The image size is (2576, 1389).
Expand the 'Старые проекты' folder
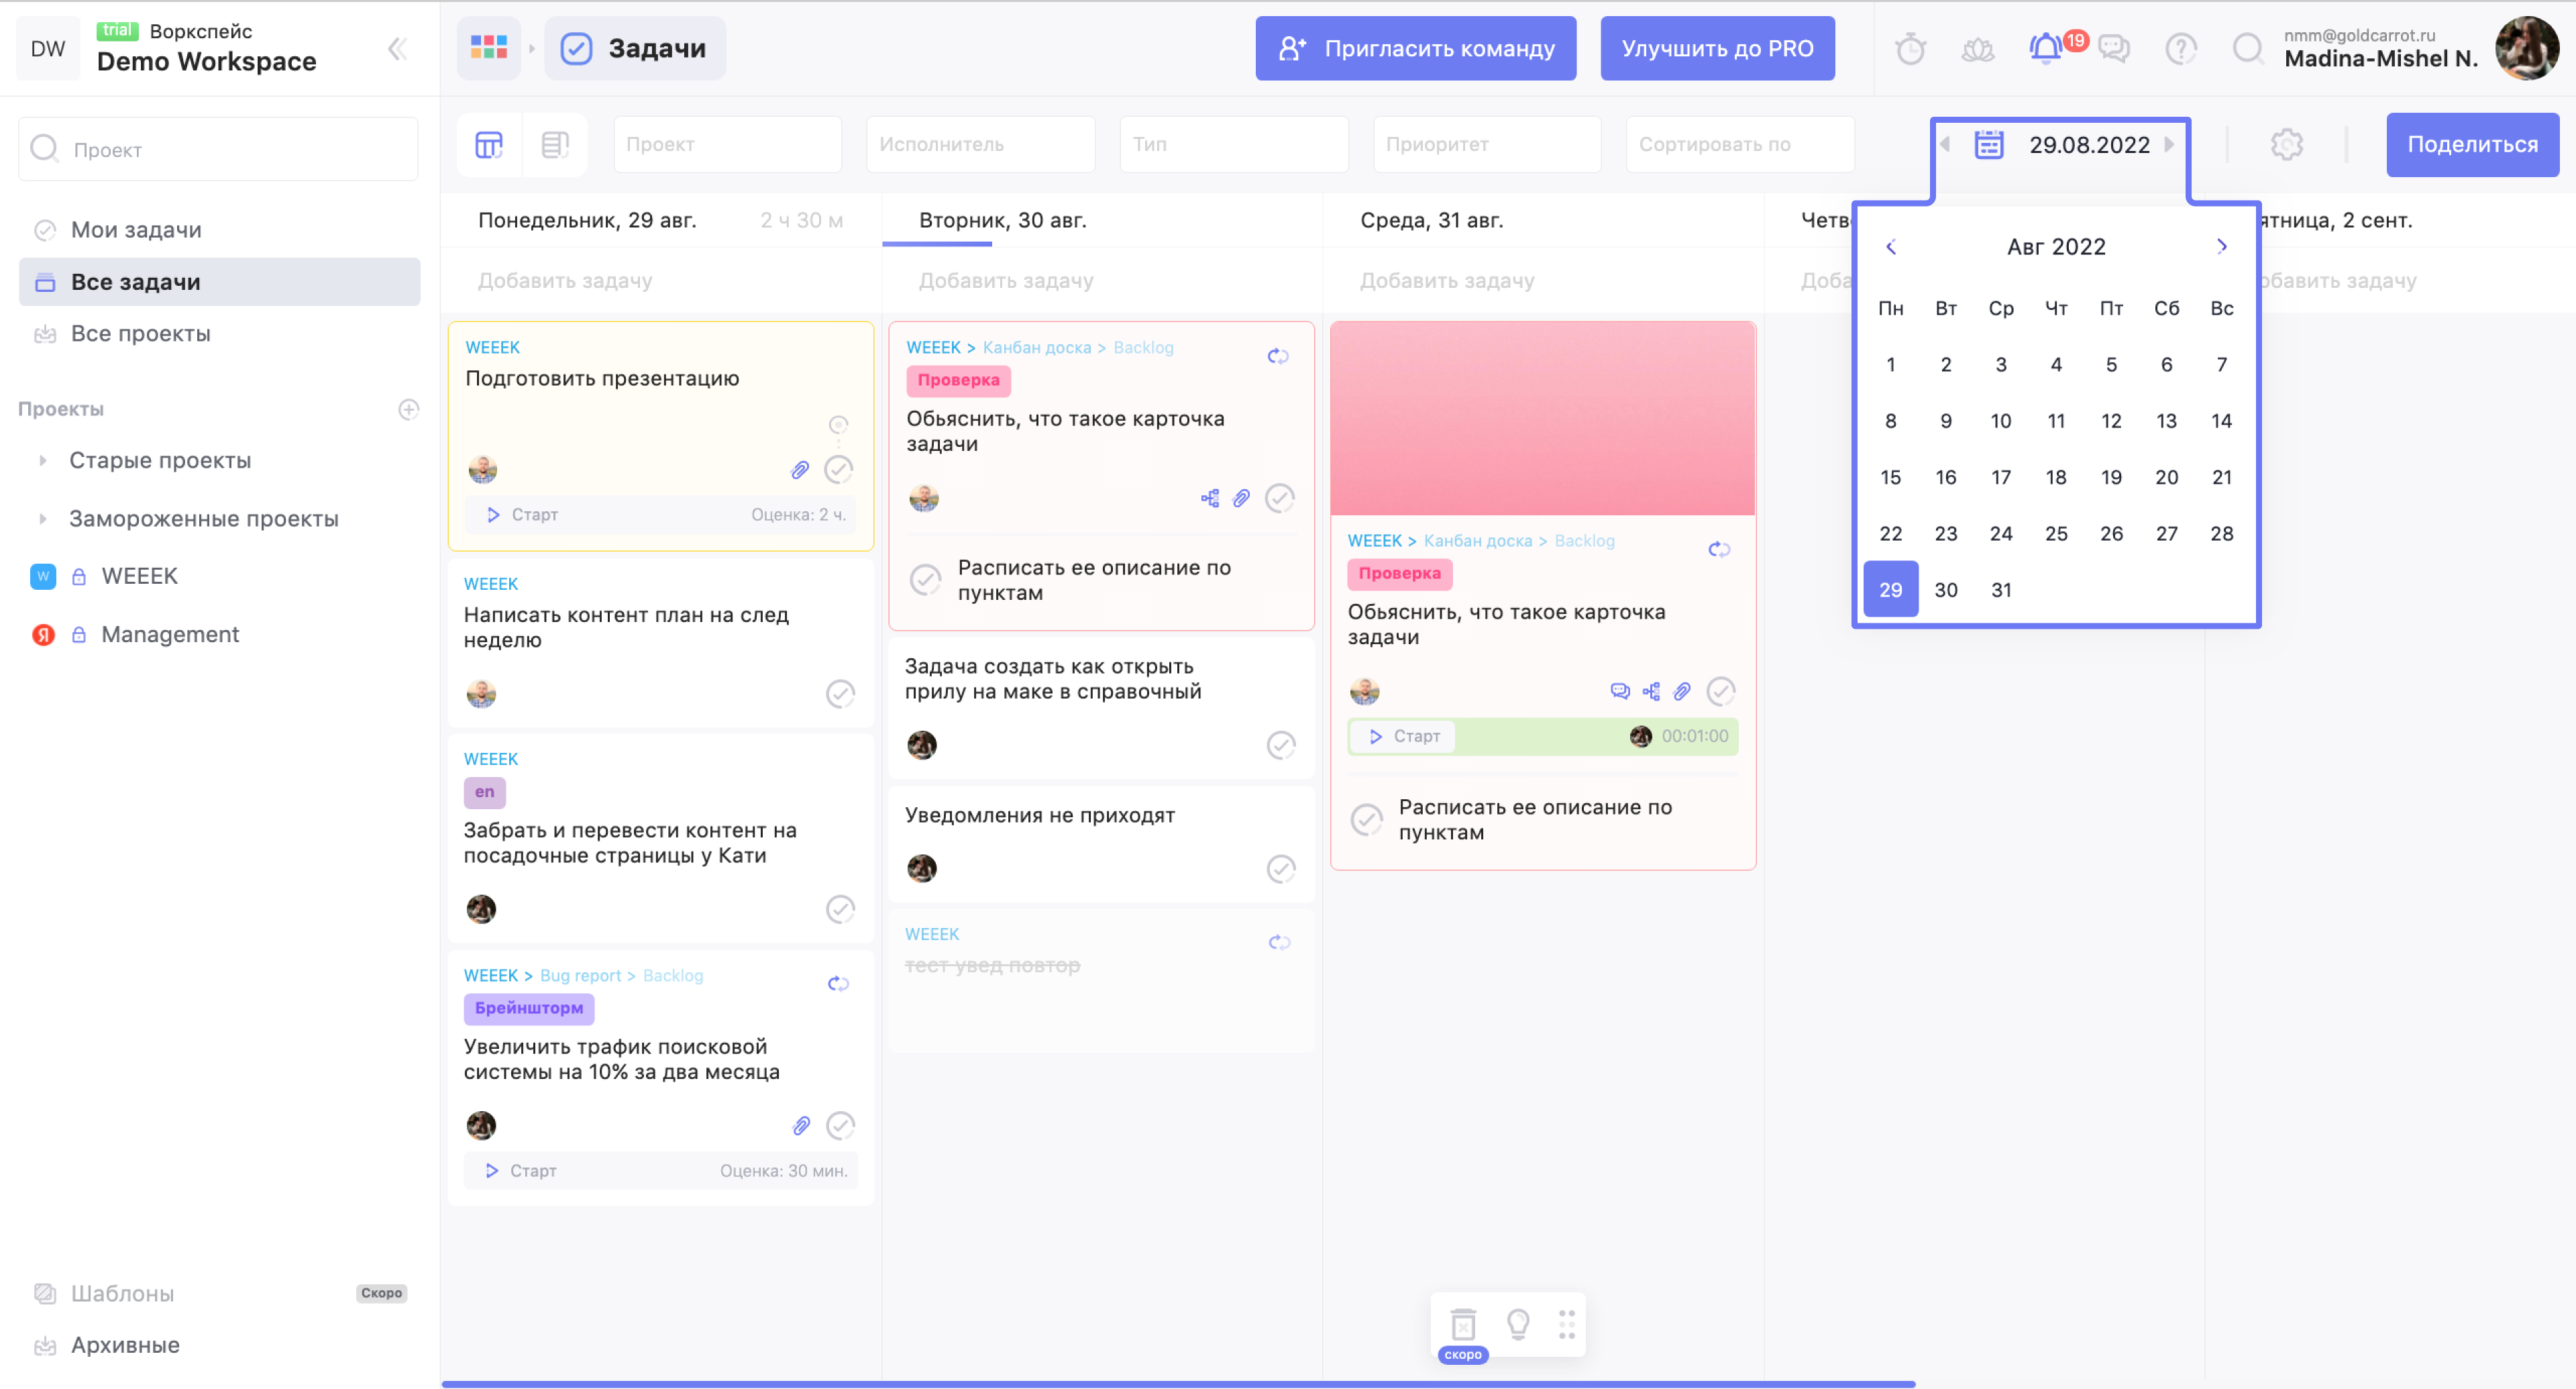[43, 461]
